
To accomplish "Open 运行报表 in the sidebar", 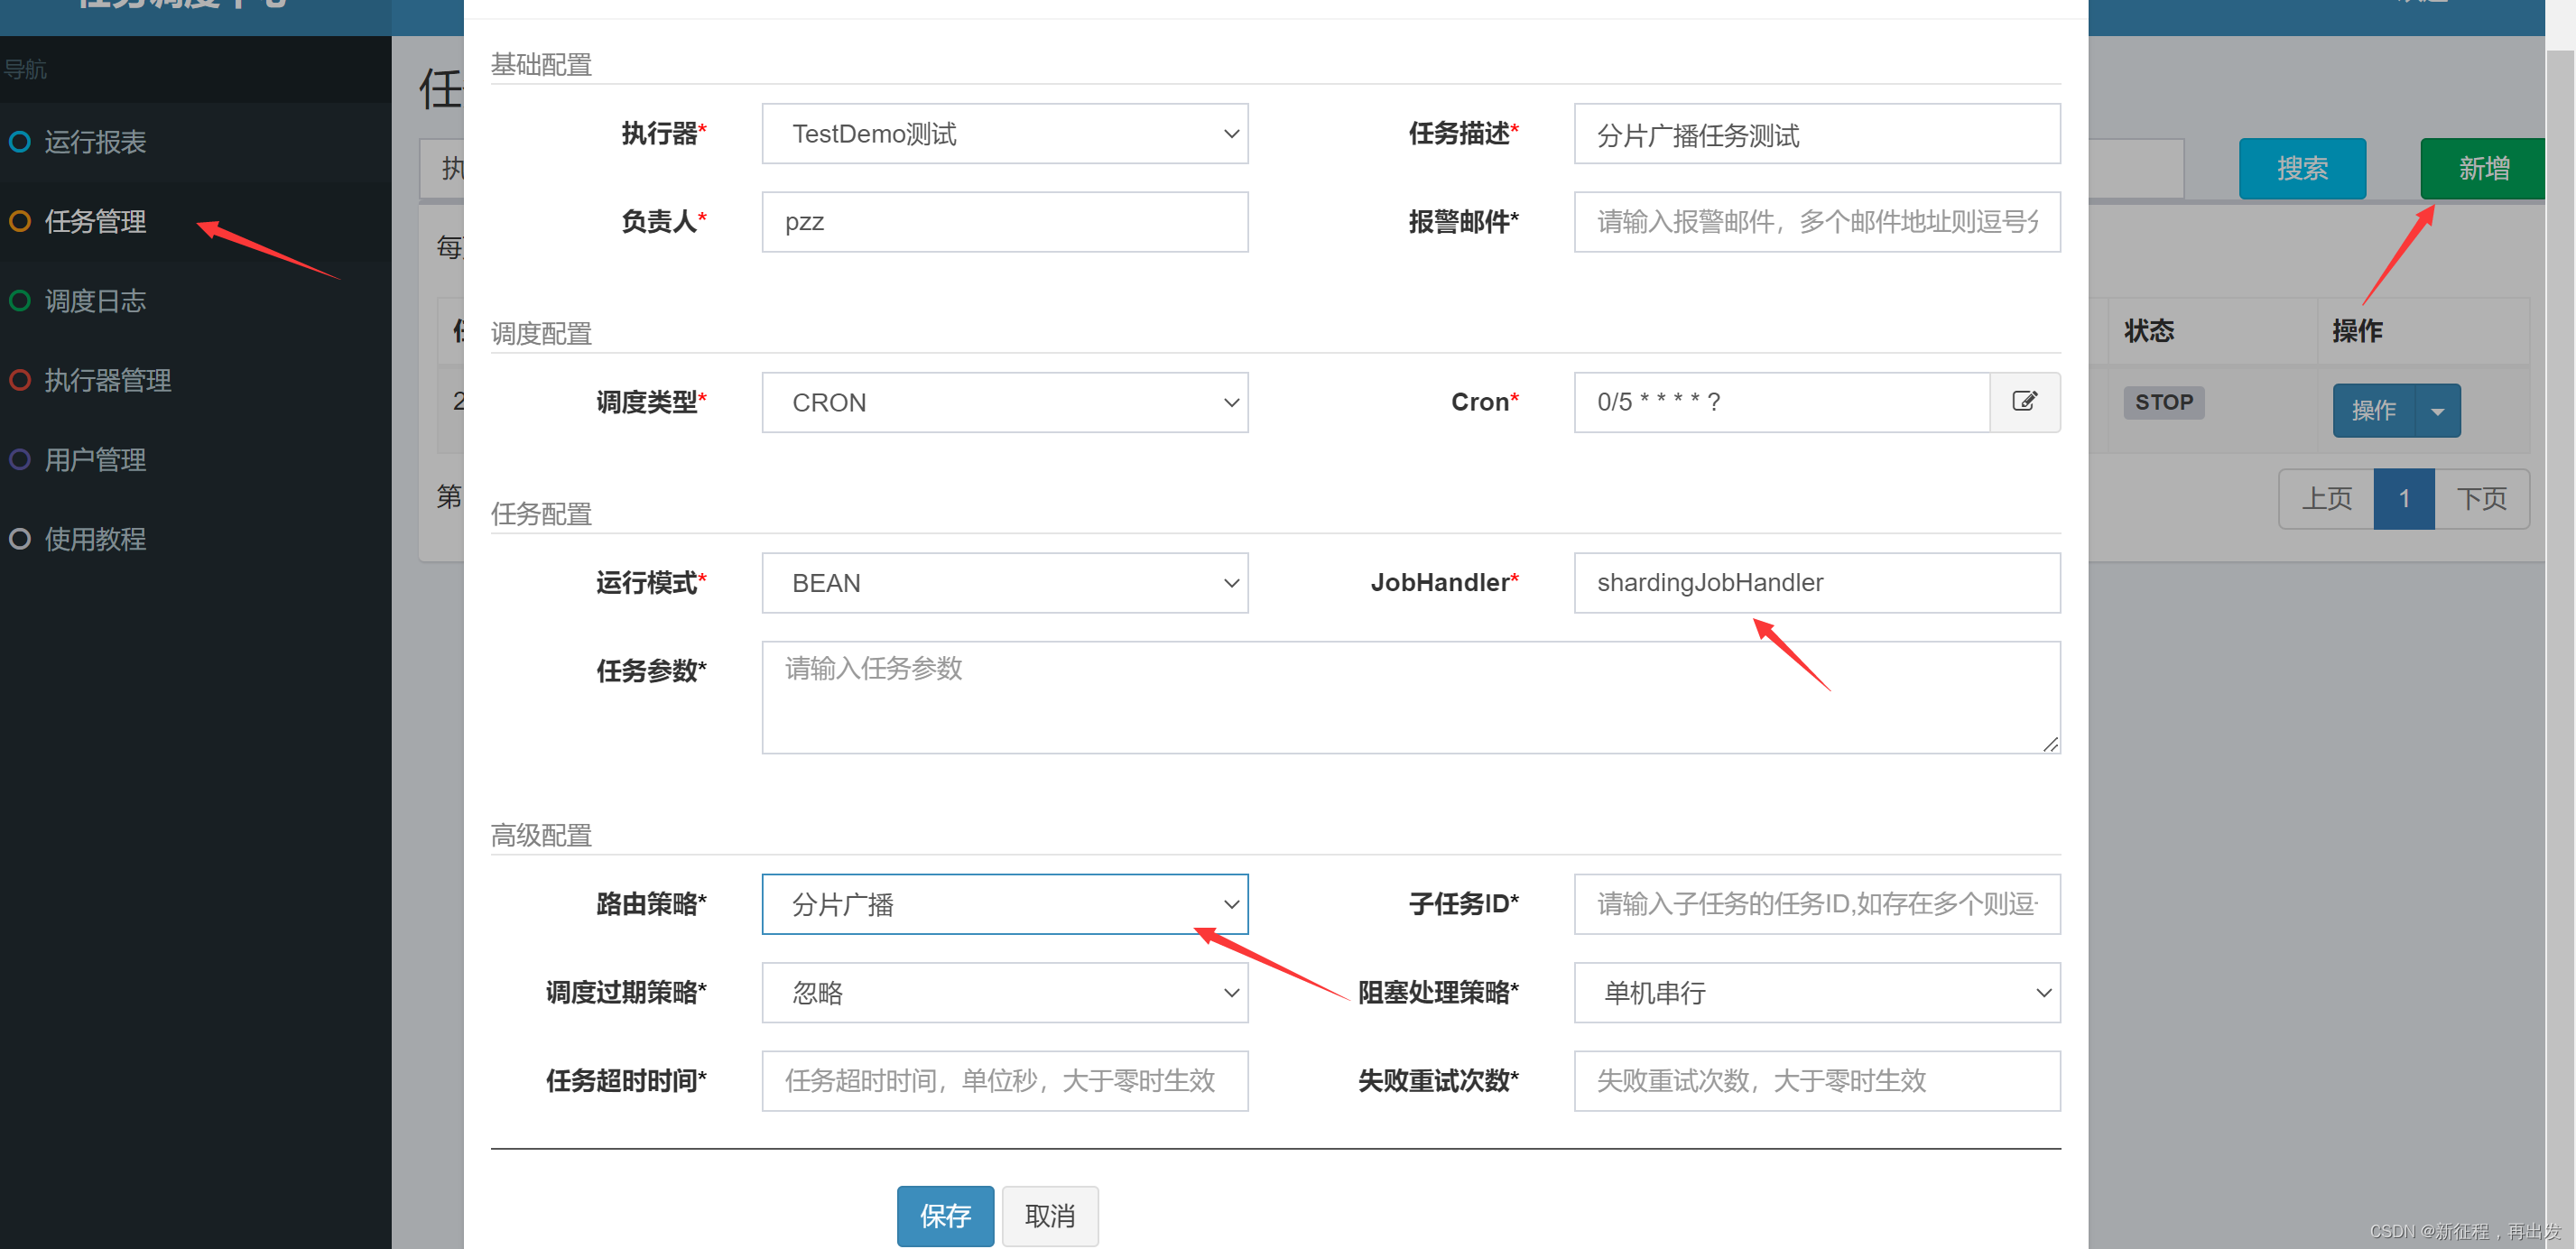I will point(196,142).
